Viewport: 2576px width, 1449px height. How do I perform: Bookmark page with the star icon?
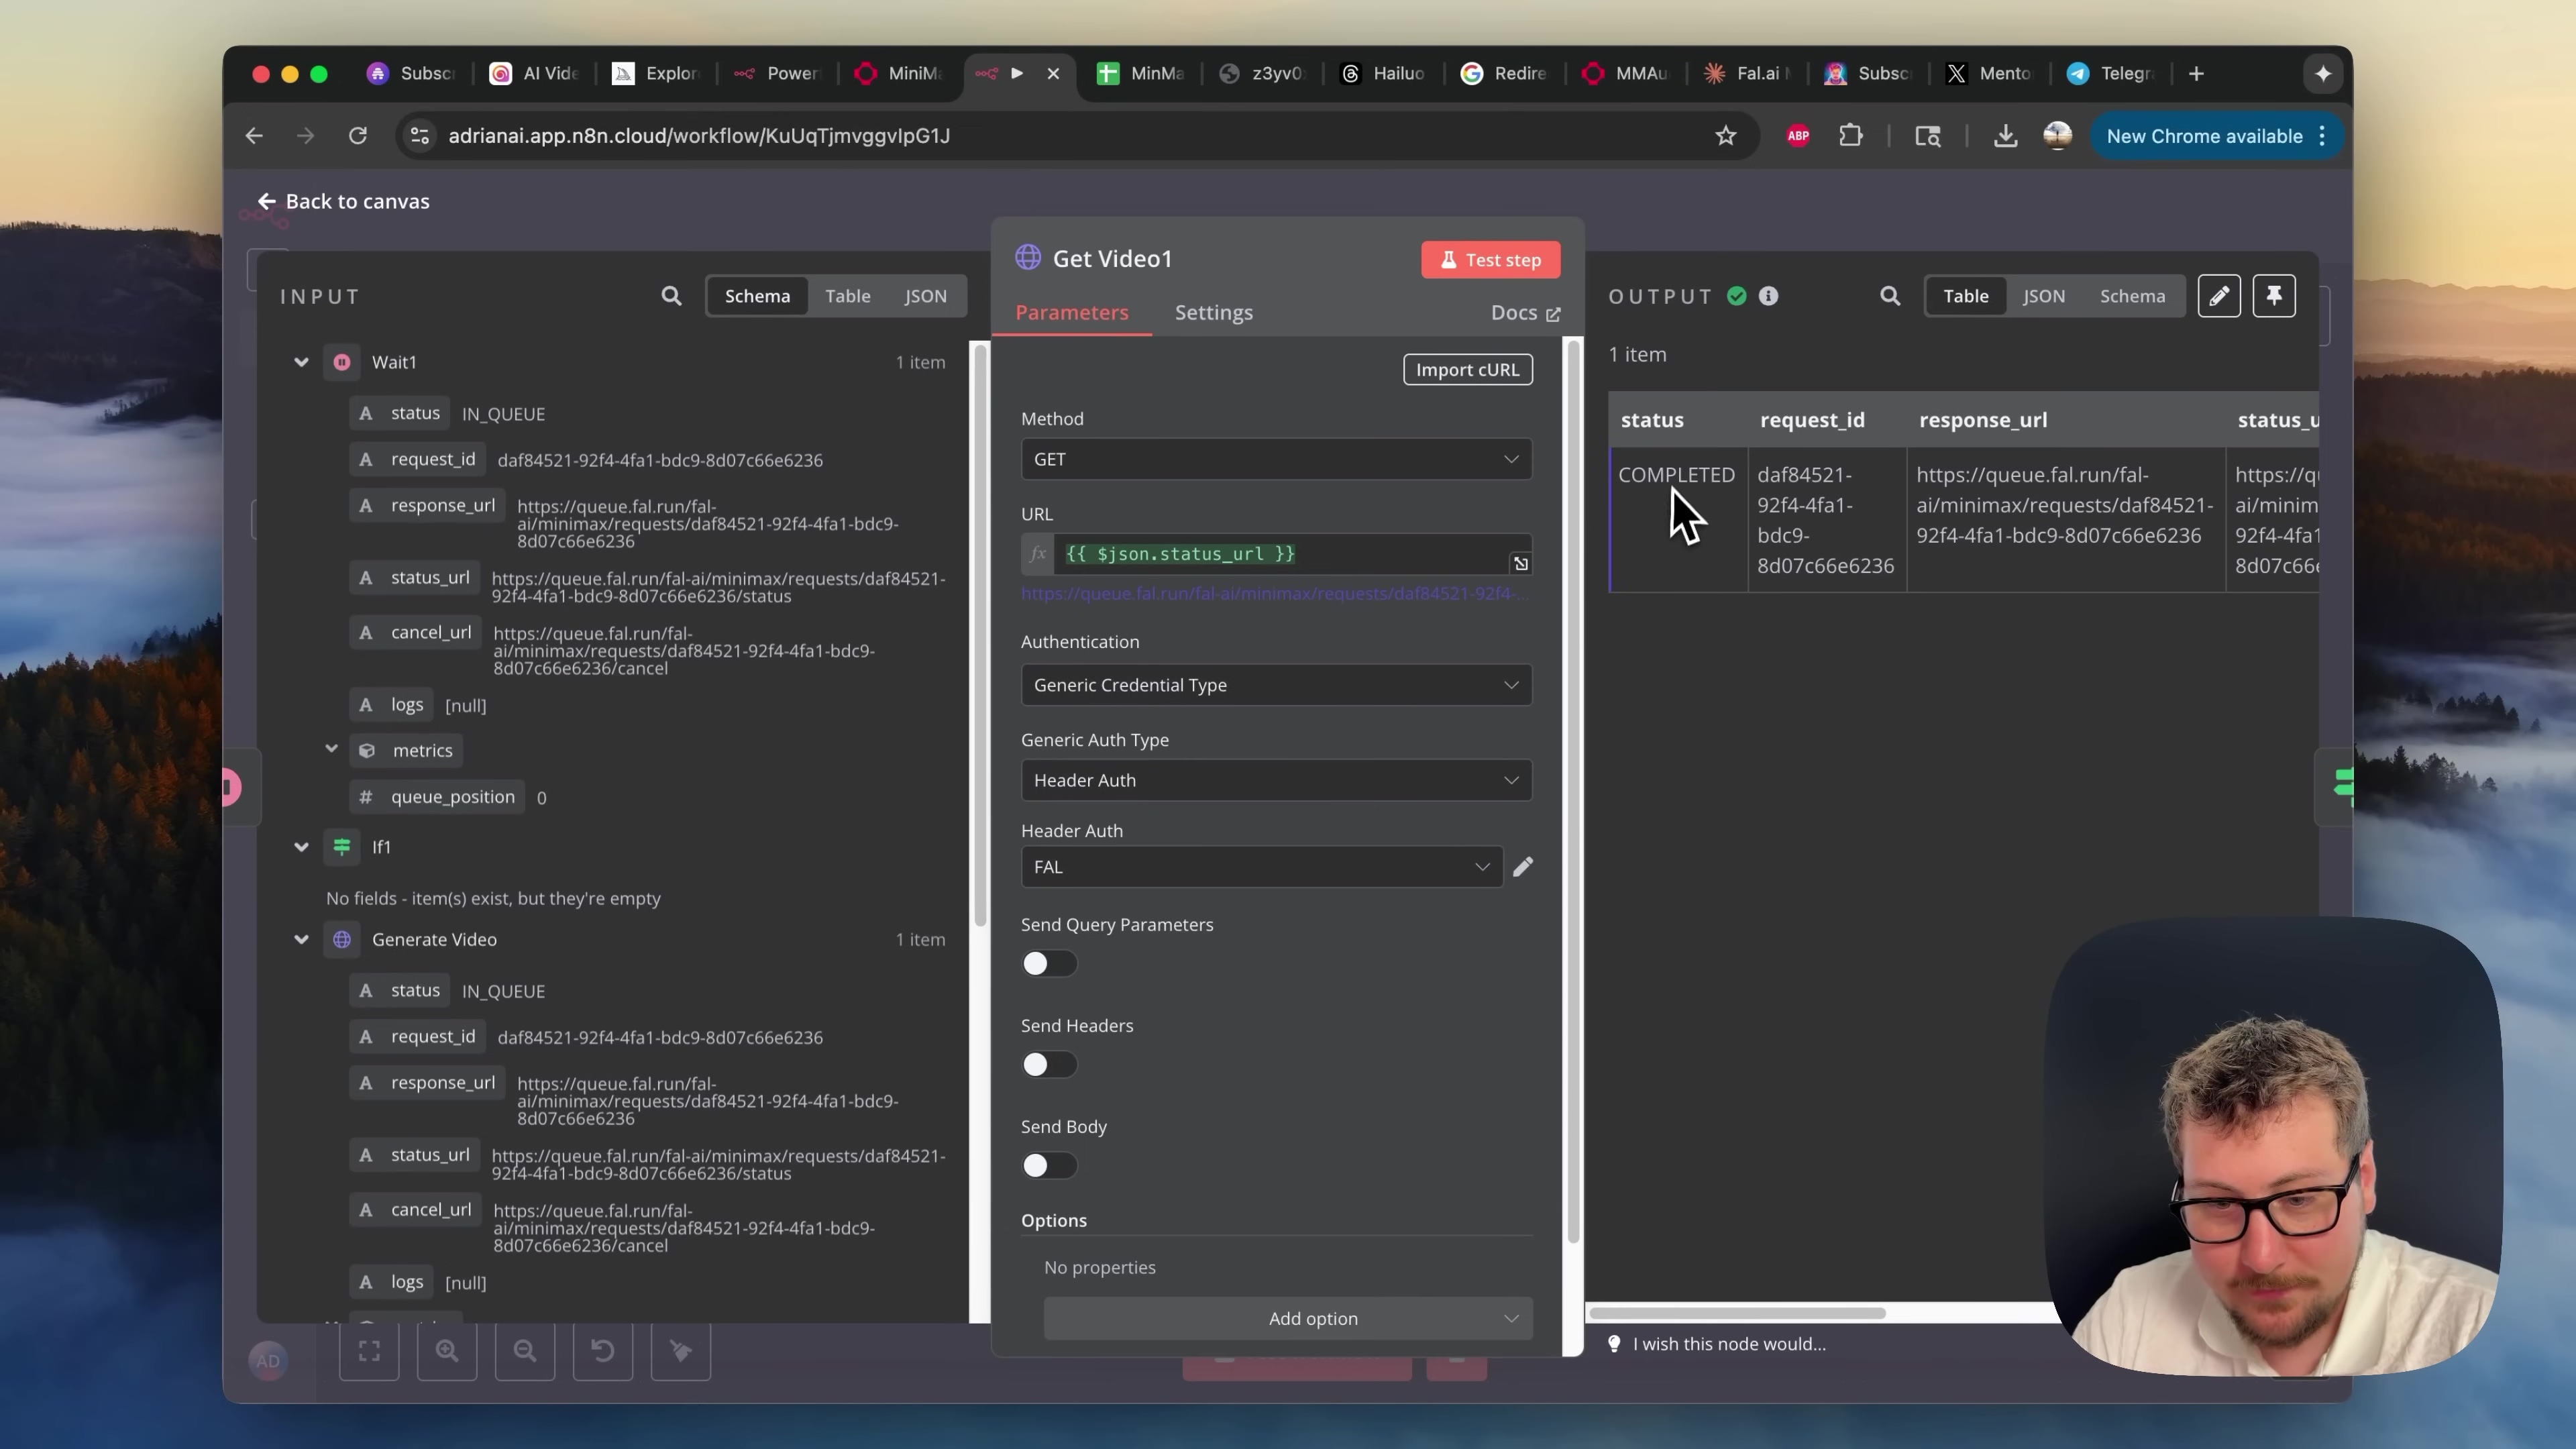pos(1725,136)
